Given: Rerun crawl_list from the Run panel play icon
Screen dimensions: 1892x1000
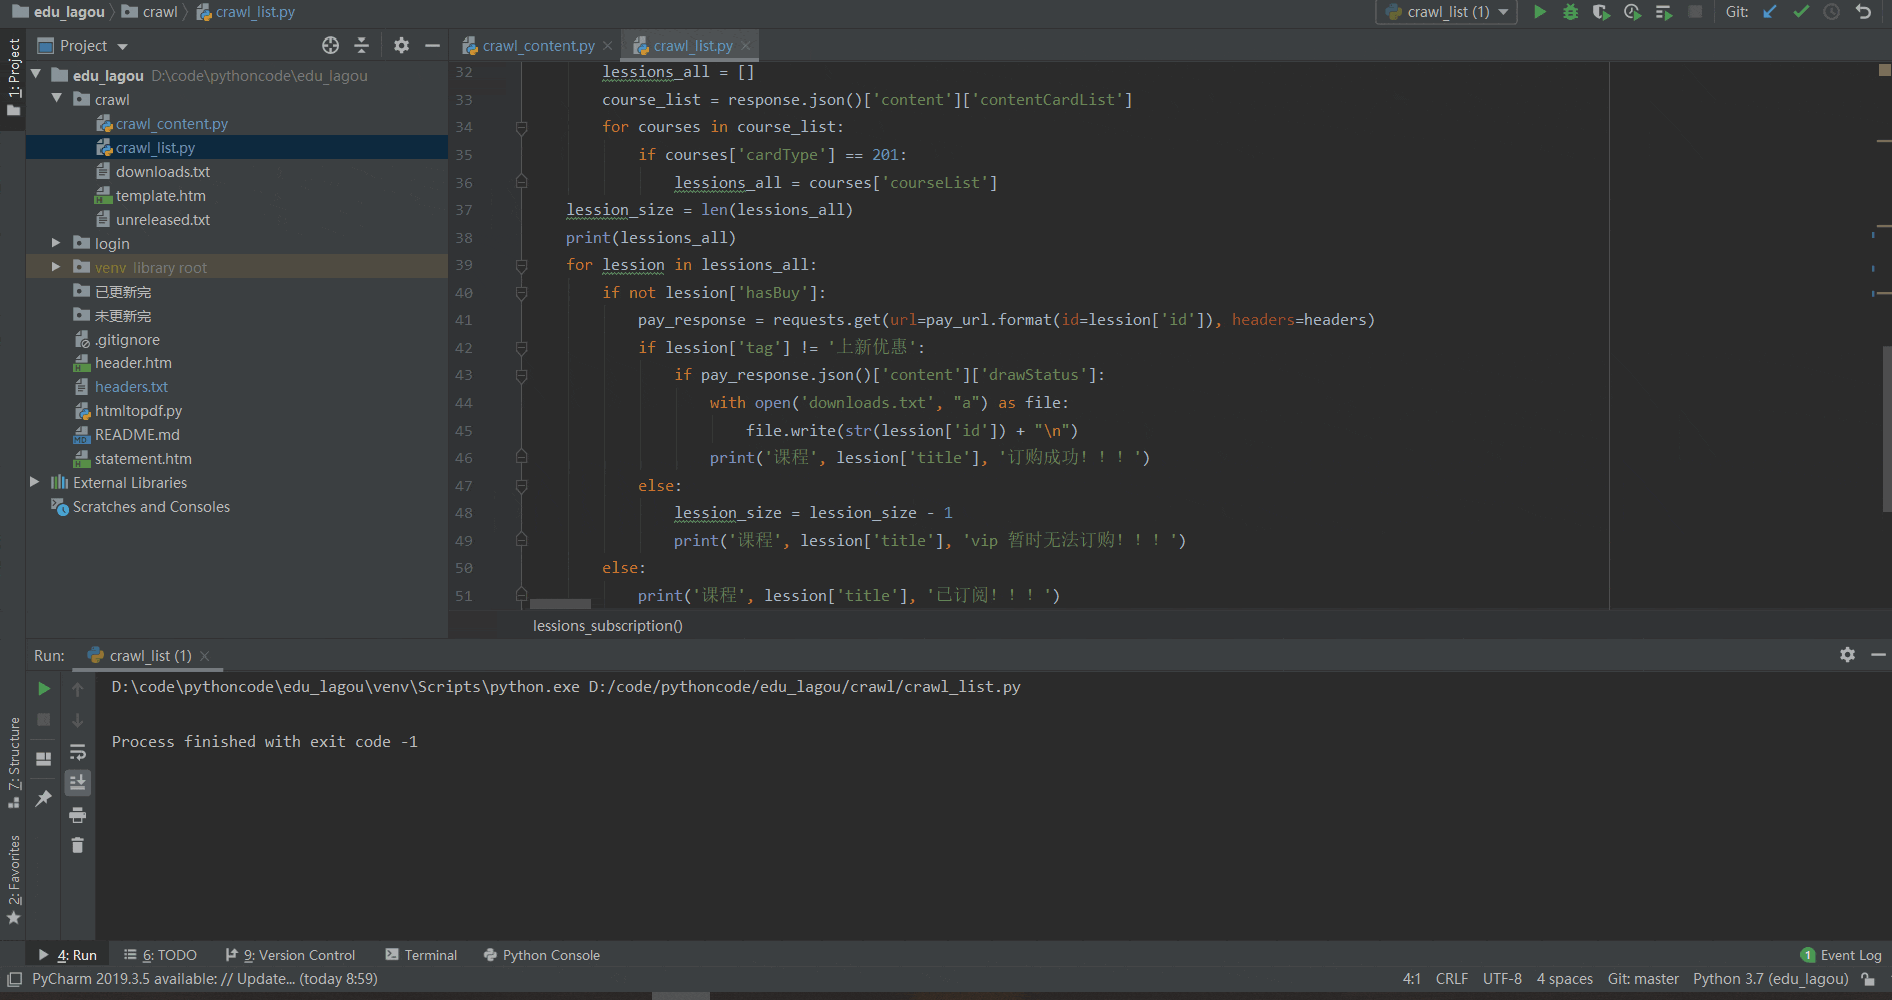Looking at the screenshot, I should [x=43, y=688].
